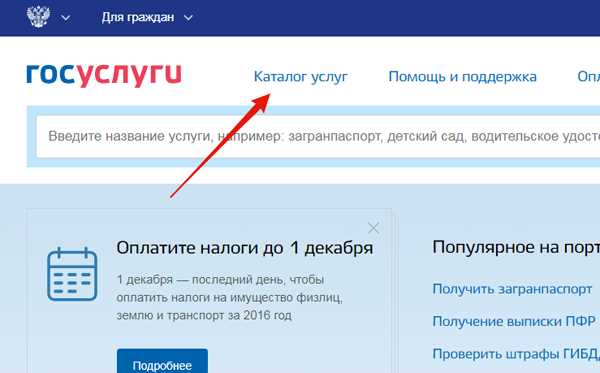Open the Для граждан dropdown
600x373 pixels.
pos(147,18)
